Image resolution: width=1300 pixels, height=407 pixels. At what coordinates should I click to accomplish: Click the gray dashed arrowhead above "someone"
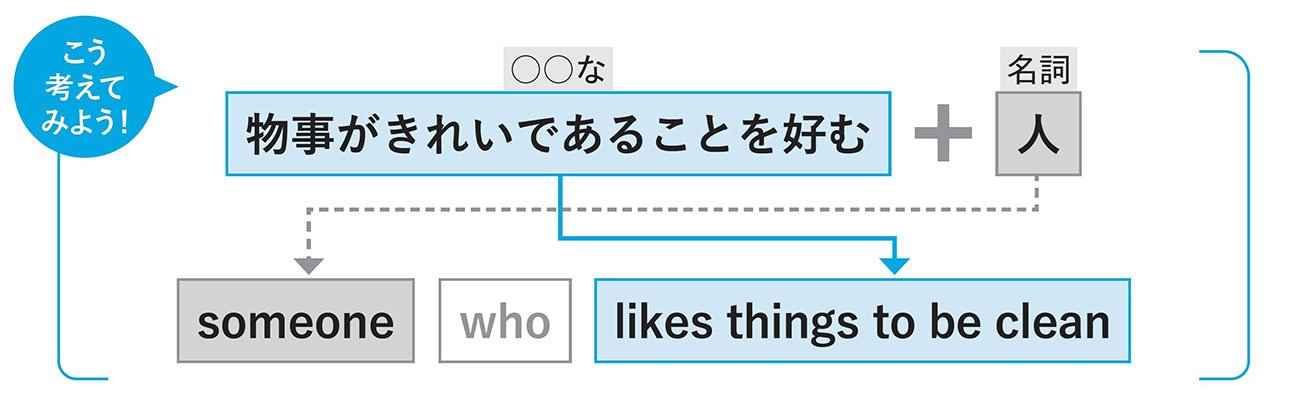tap(309, 265)
